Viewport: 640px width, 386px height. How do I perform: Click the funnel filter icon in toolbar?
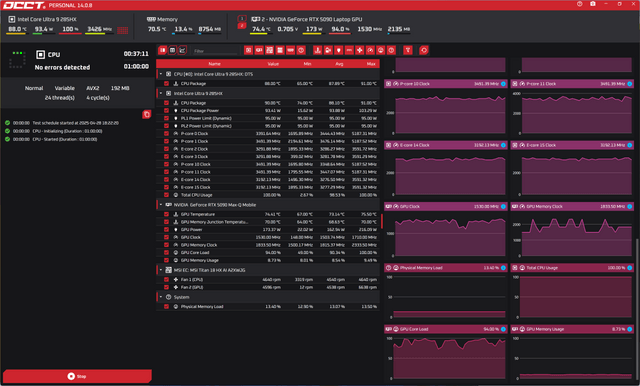tap(407, 50)
